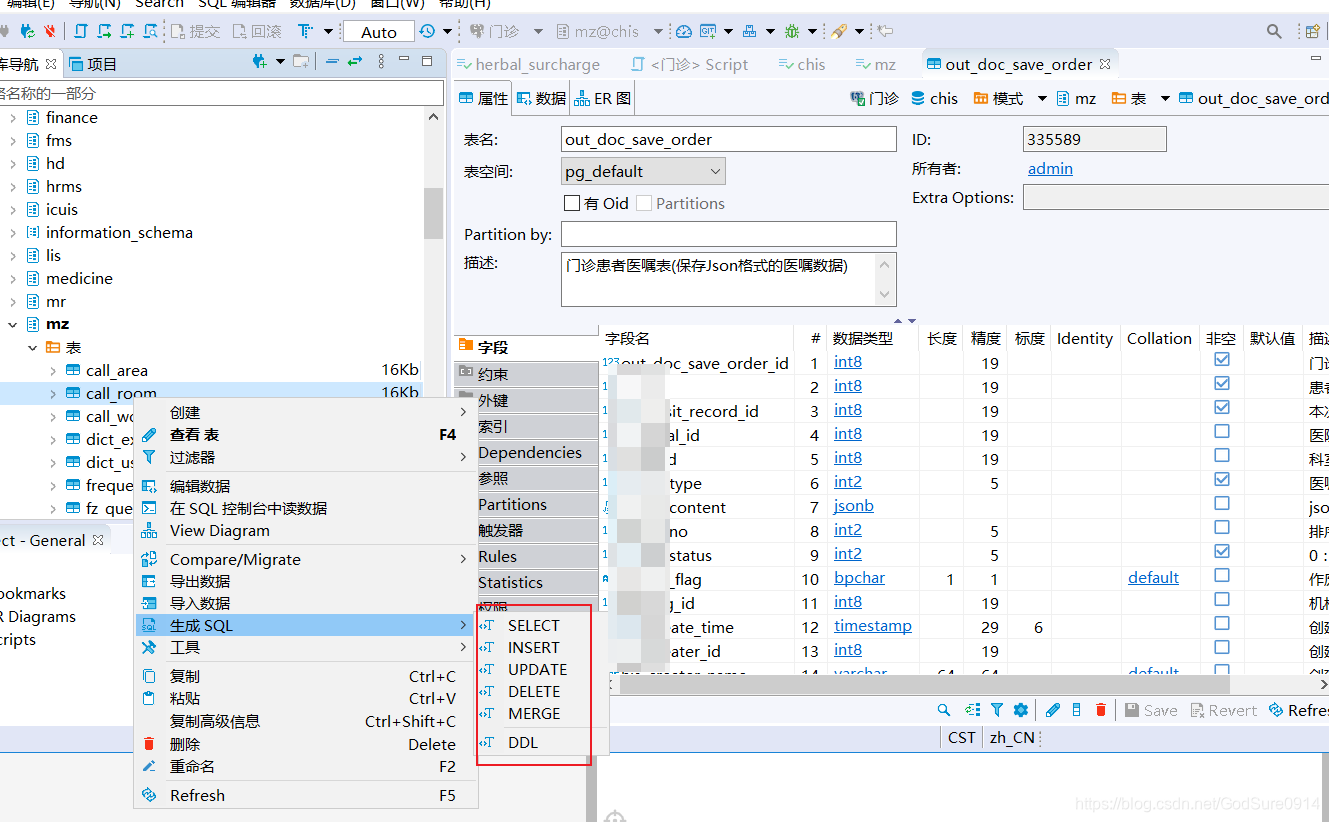Click the search magnifier in top toolbar
The image size is (1329, 822).
1274,32
